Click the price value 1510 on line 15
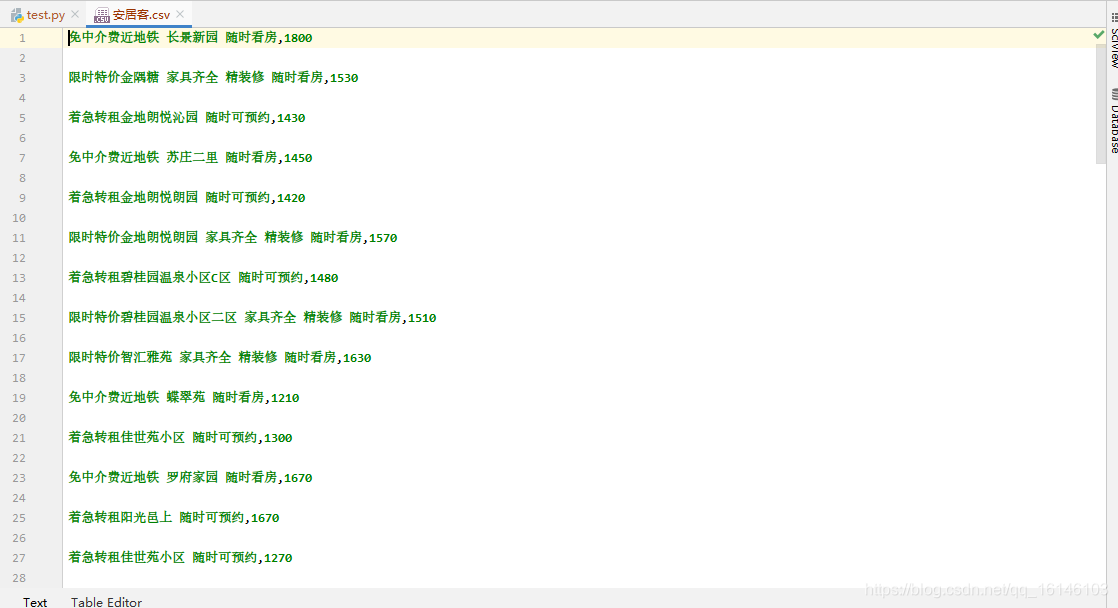Screen dimensions: 1118x608 pyautogui.click(x=422, y=318)
